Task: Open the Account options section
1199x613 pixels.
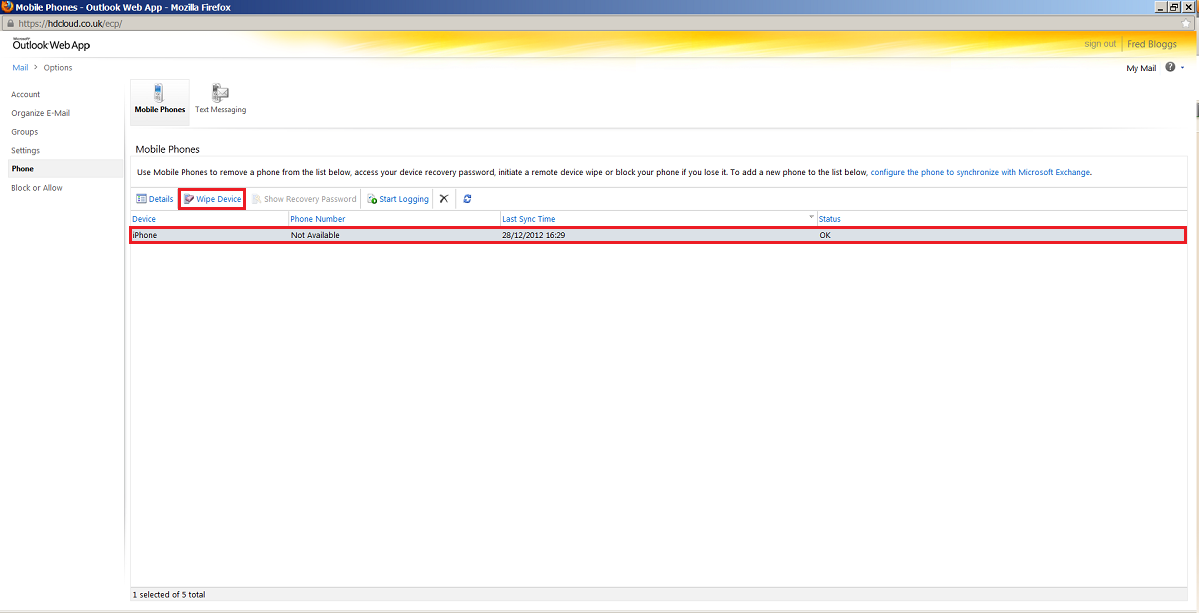Action: pos(25,95)
